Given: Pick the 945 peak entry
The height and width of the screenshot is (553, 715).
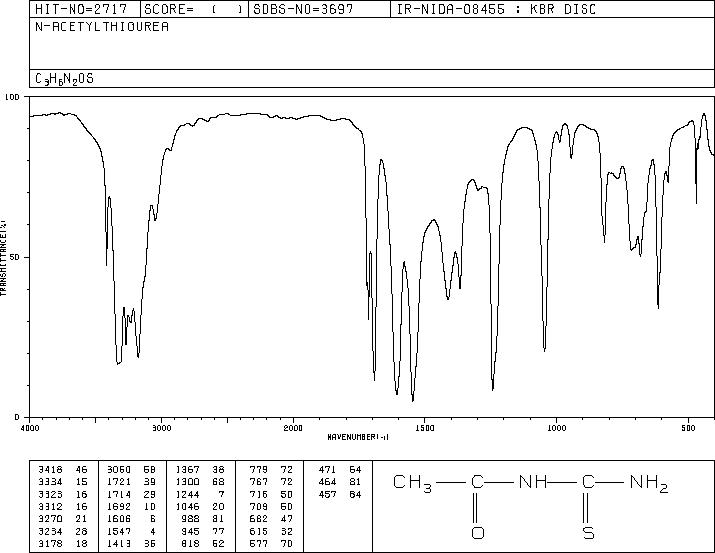Looking at the screenshot, I should pos(191,532).
